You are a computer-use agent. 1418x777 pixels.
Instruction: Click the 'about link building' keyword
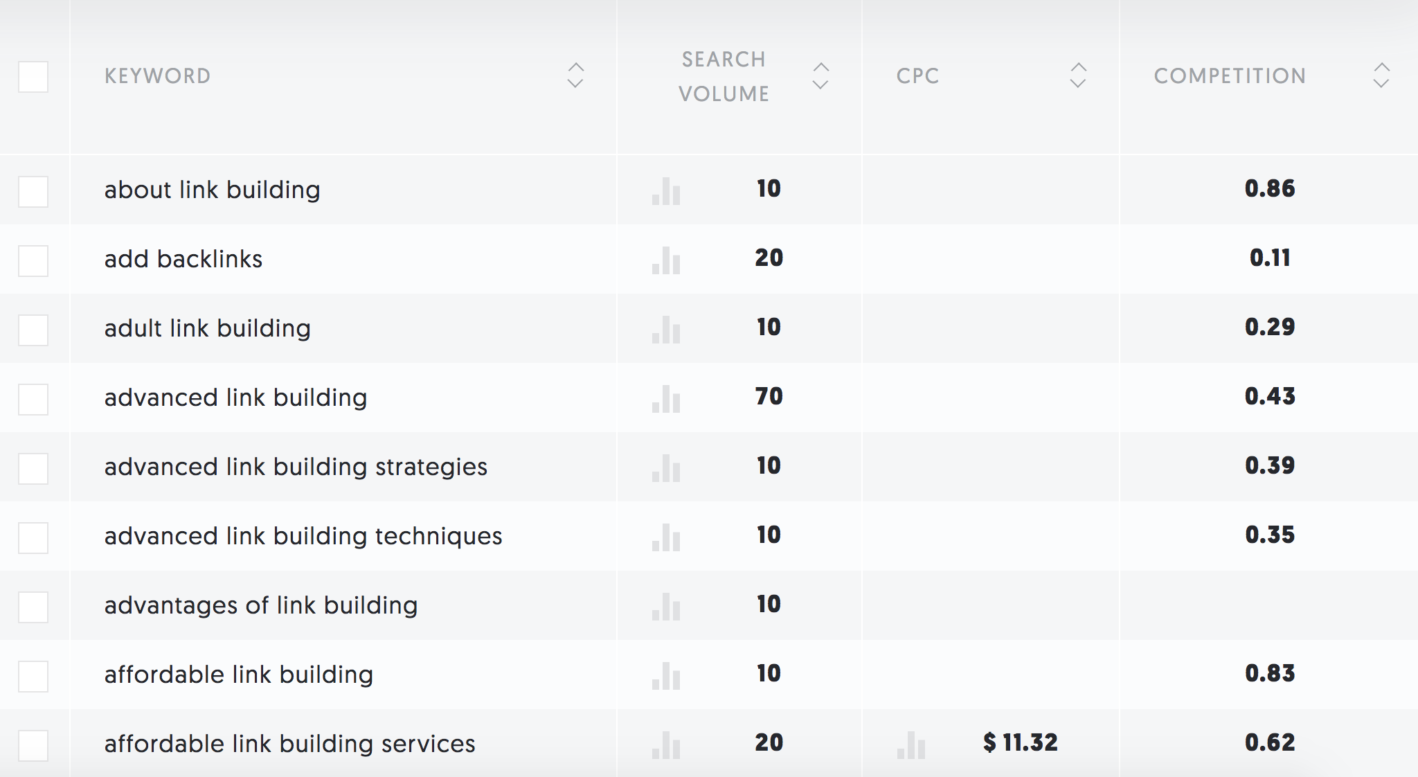212,190
